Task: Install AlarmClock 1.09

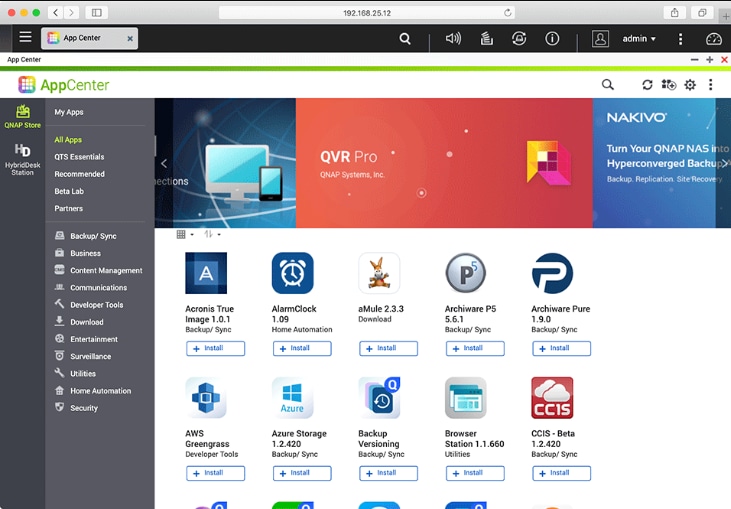Action: pos(302,348)
